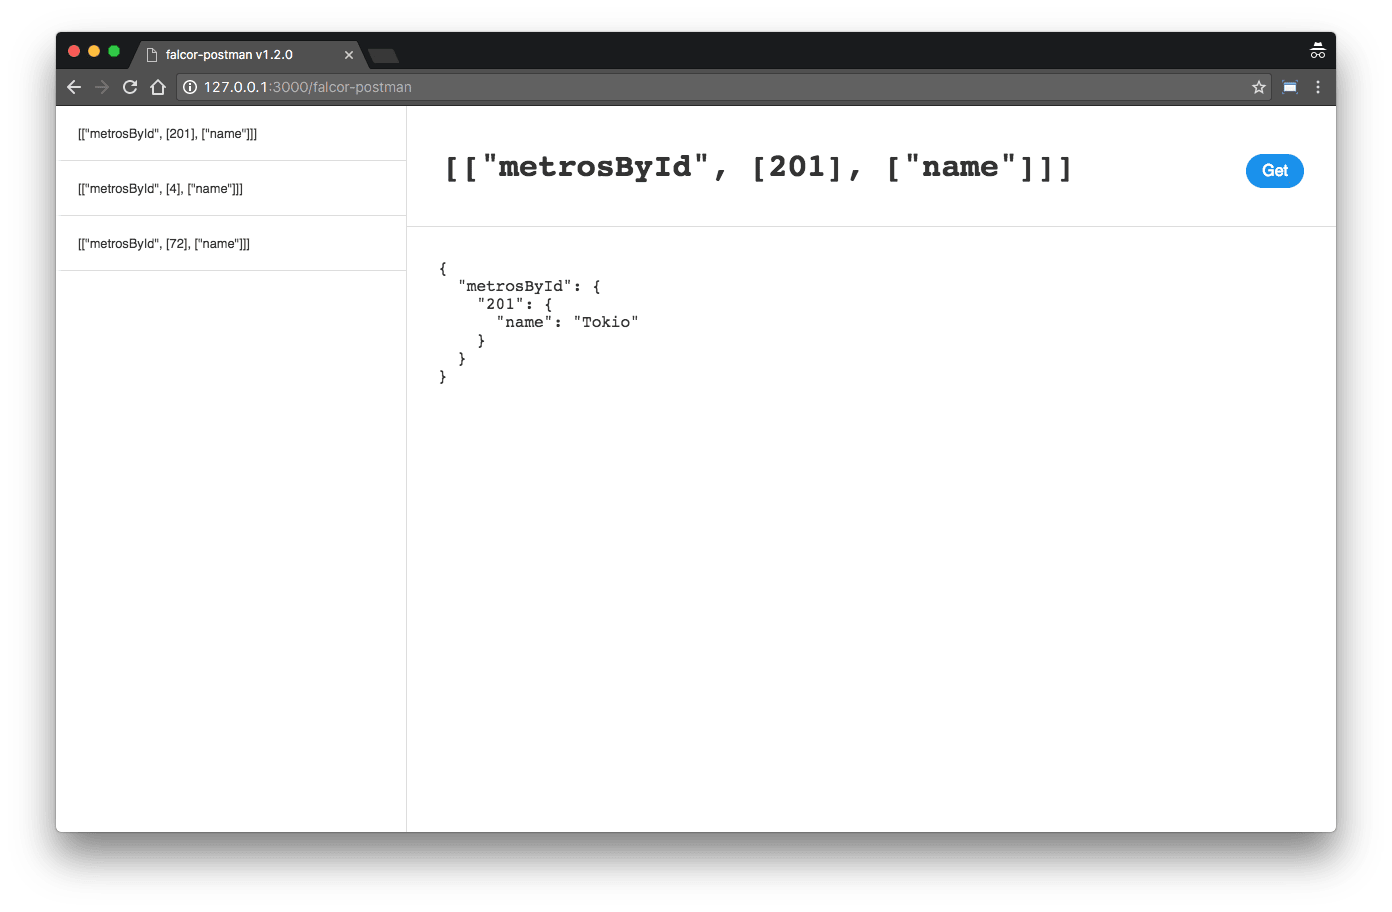Minimize the window with the yellow button
This screenshot has width=1392, height=912.
pyautogui.click(x=94, y=51)
